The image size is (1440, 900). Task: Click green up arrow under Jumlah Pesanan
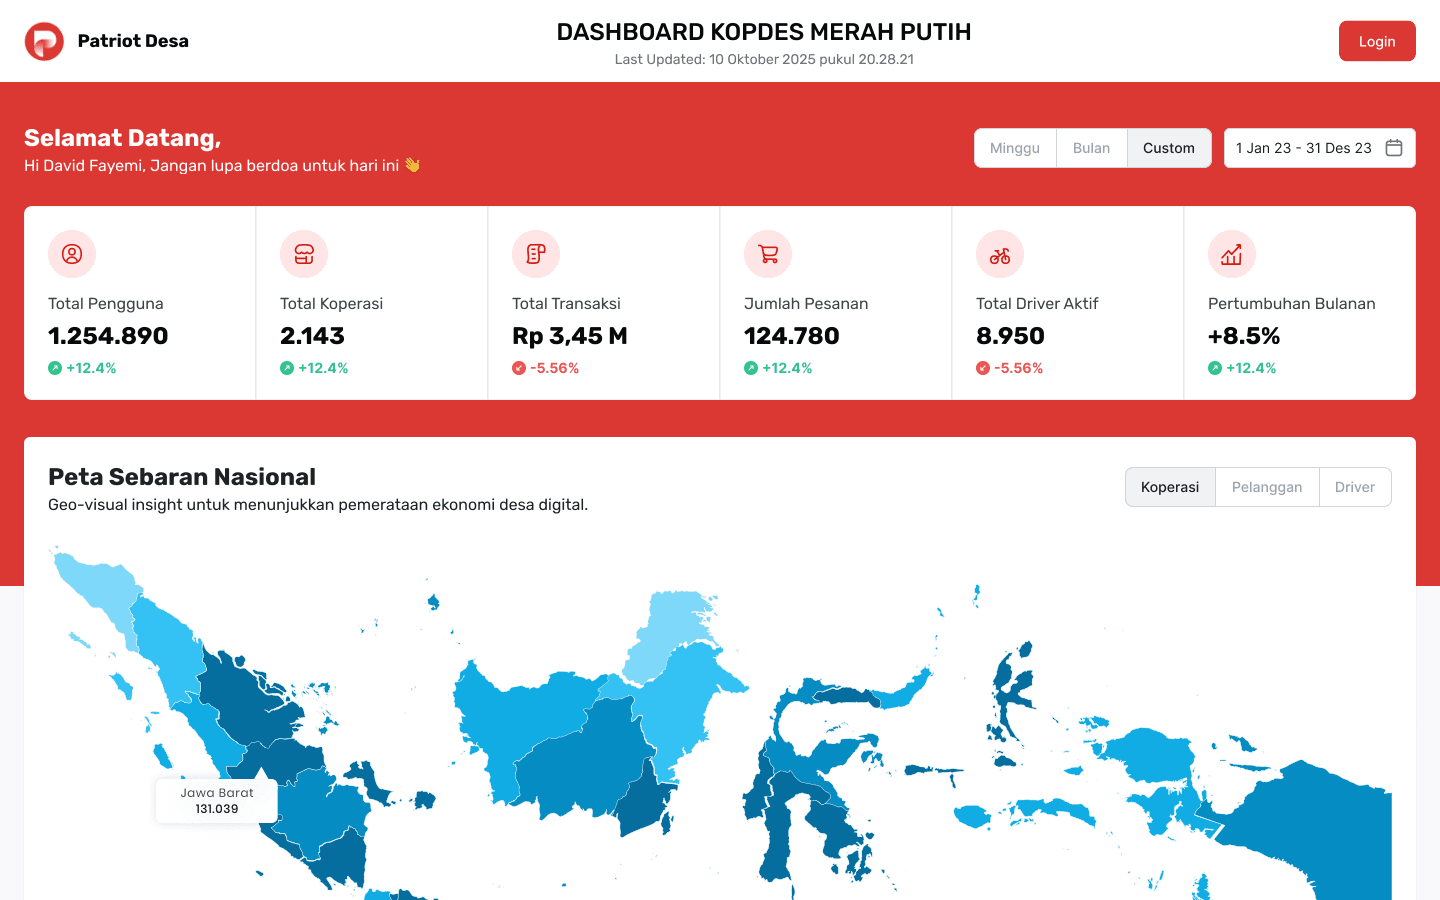pyautogui.click(x=751, y=368)
